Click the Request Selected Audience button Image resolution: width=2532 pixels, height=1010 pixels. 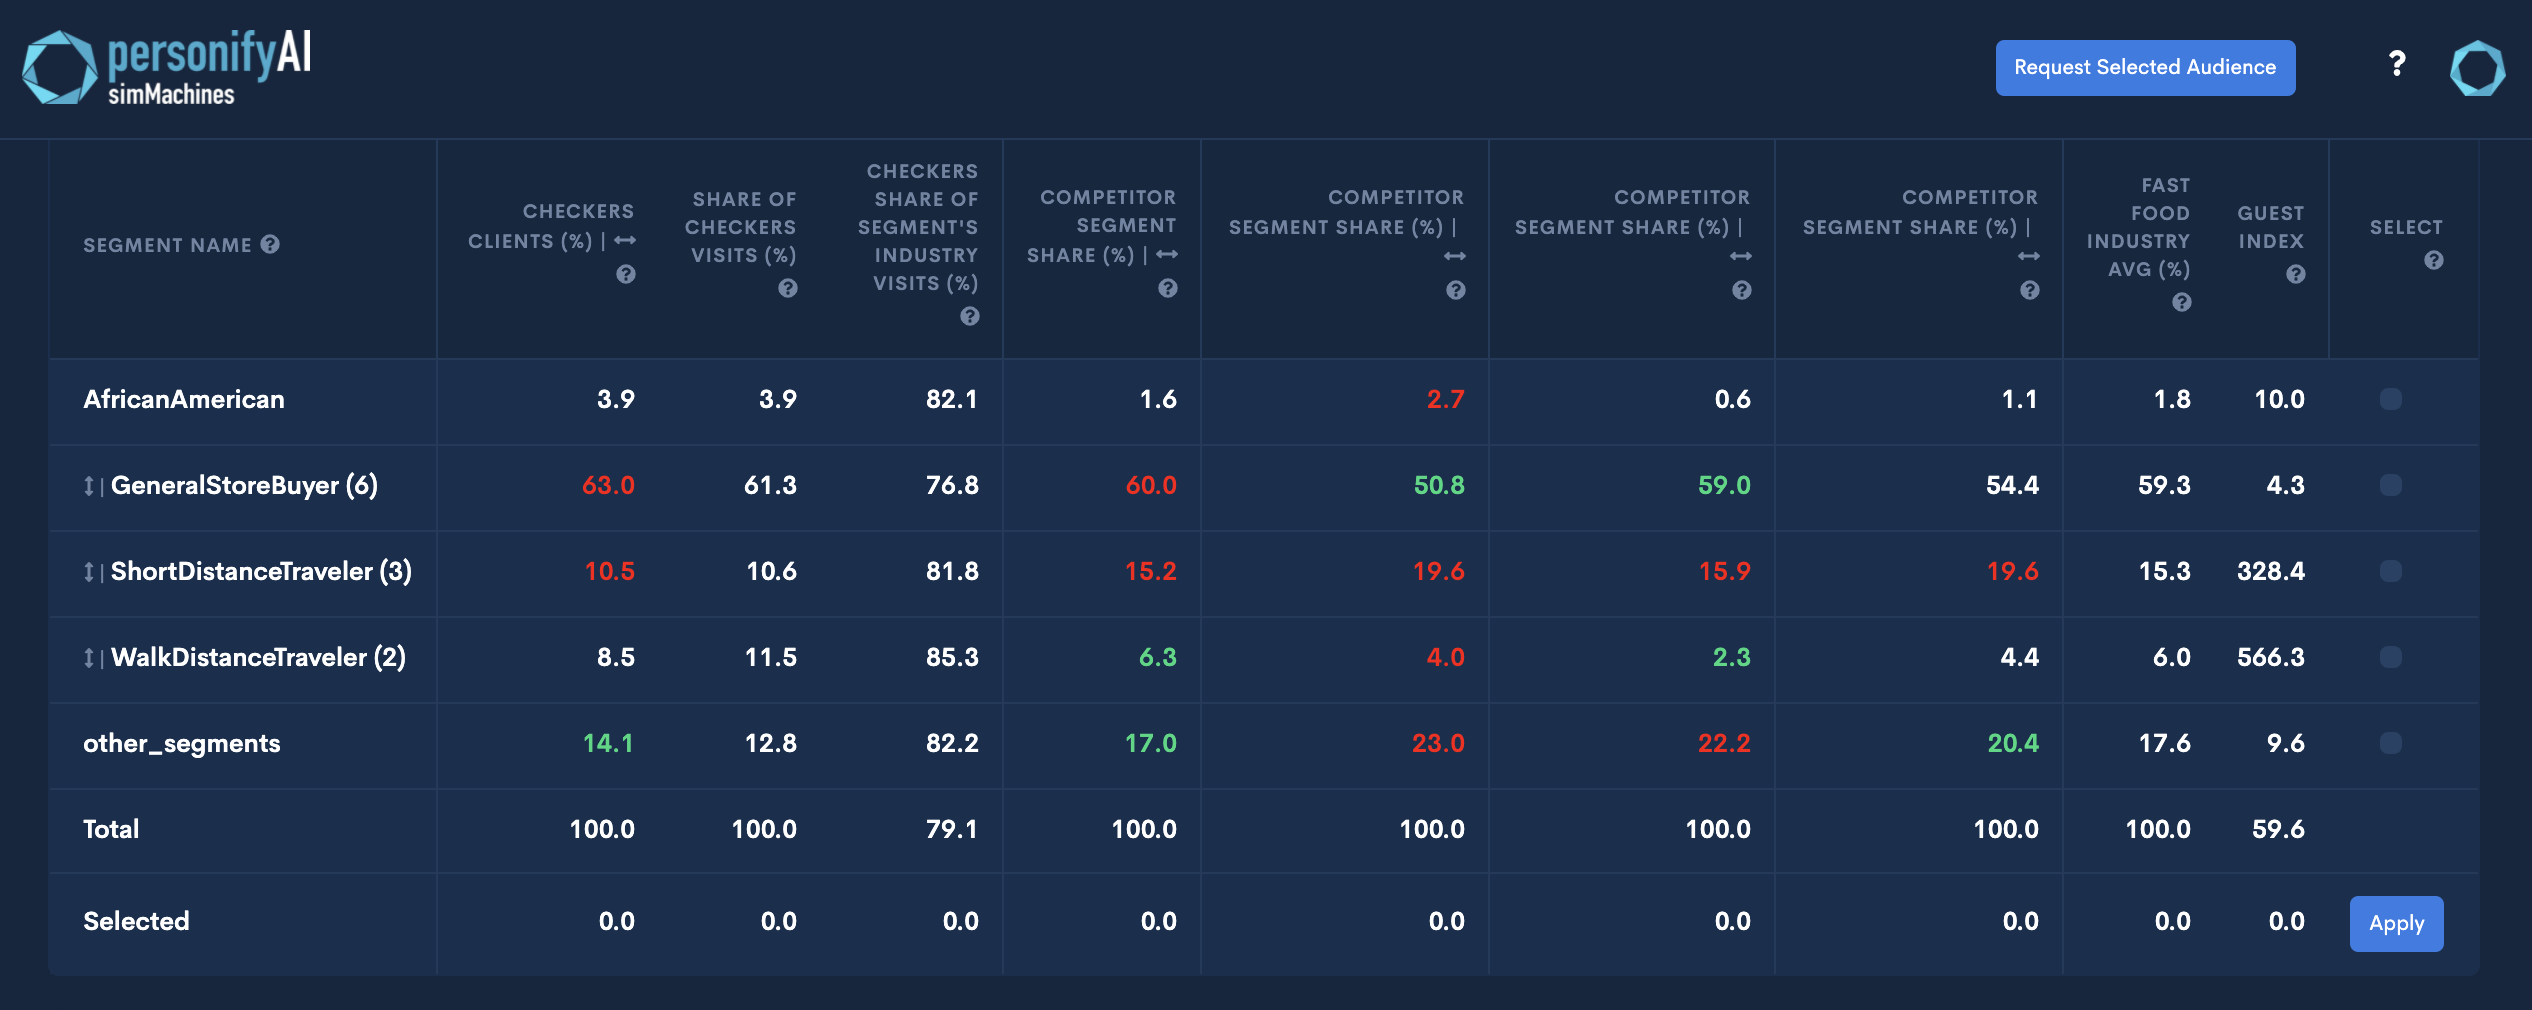pyautogui.click(x=2145, y=67)
